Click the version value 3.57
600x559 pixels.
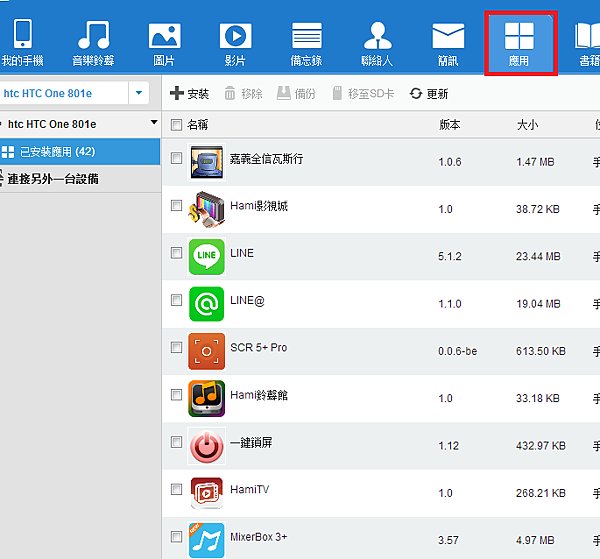[x=448, y=540]
